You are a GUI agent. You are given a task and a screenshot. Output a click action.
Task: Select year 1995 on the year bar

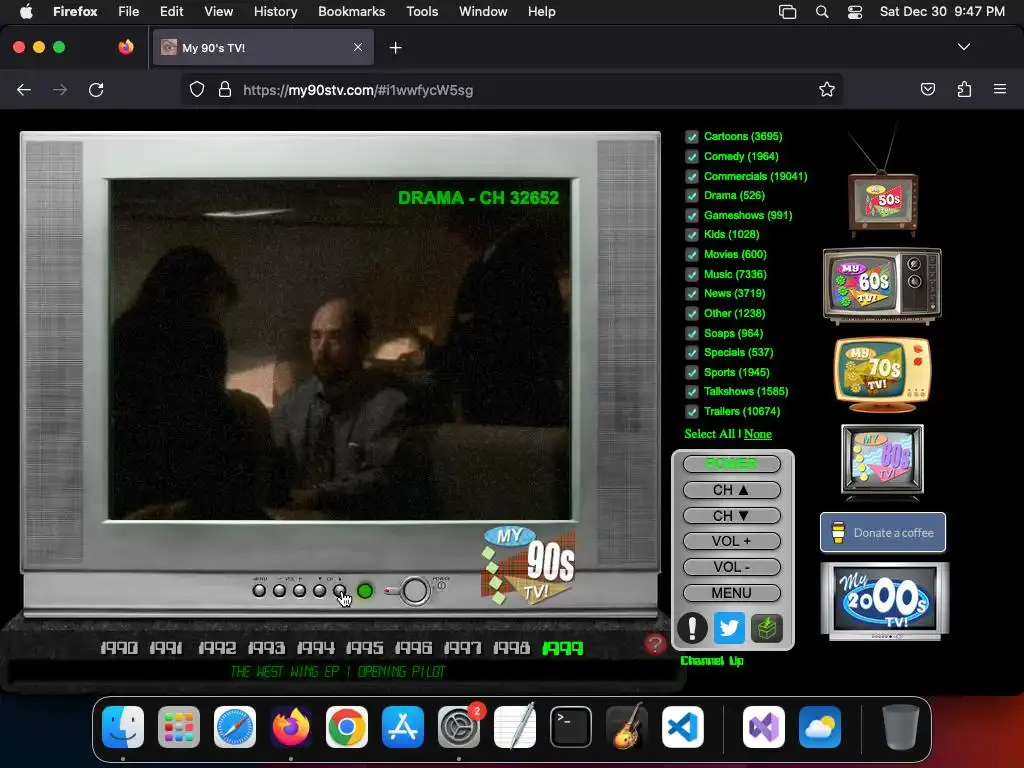click(364, 648)
